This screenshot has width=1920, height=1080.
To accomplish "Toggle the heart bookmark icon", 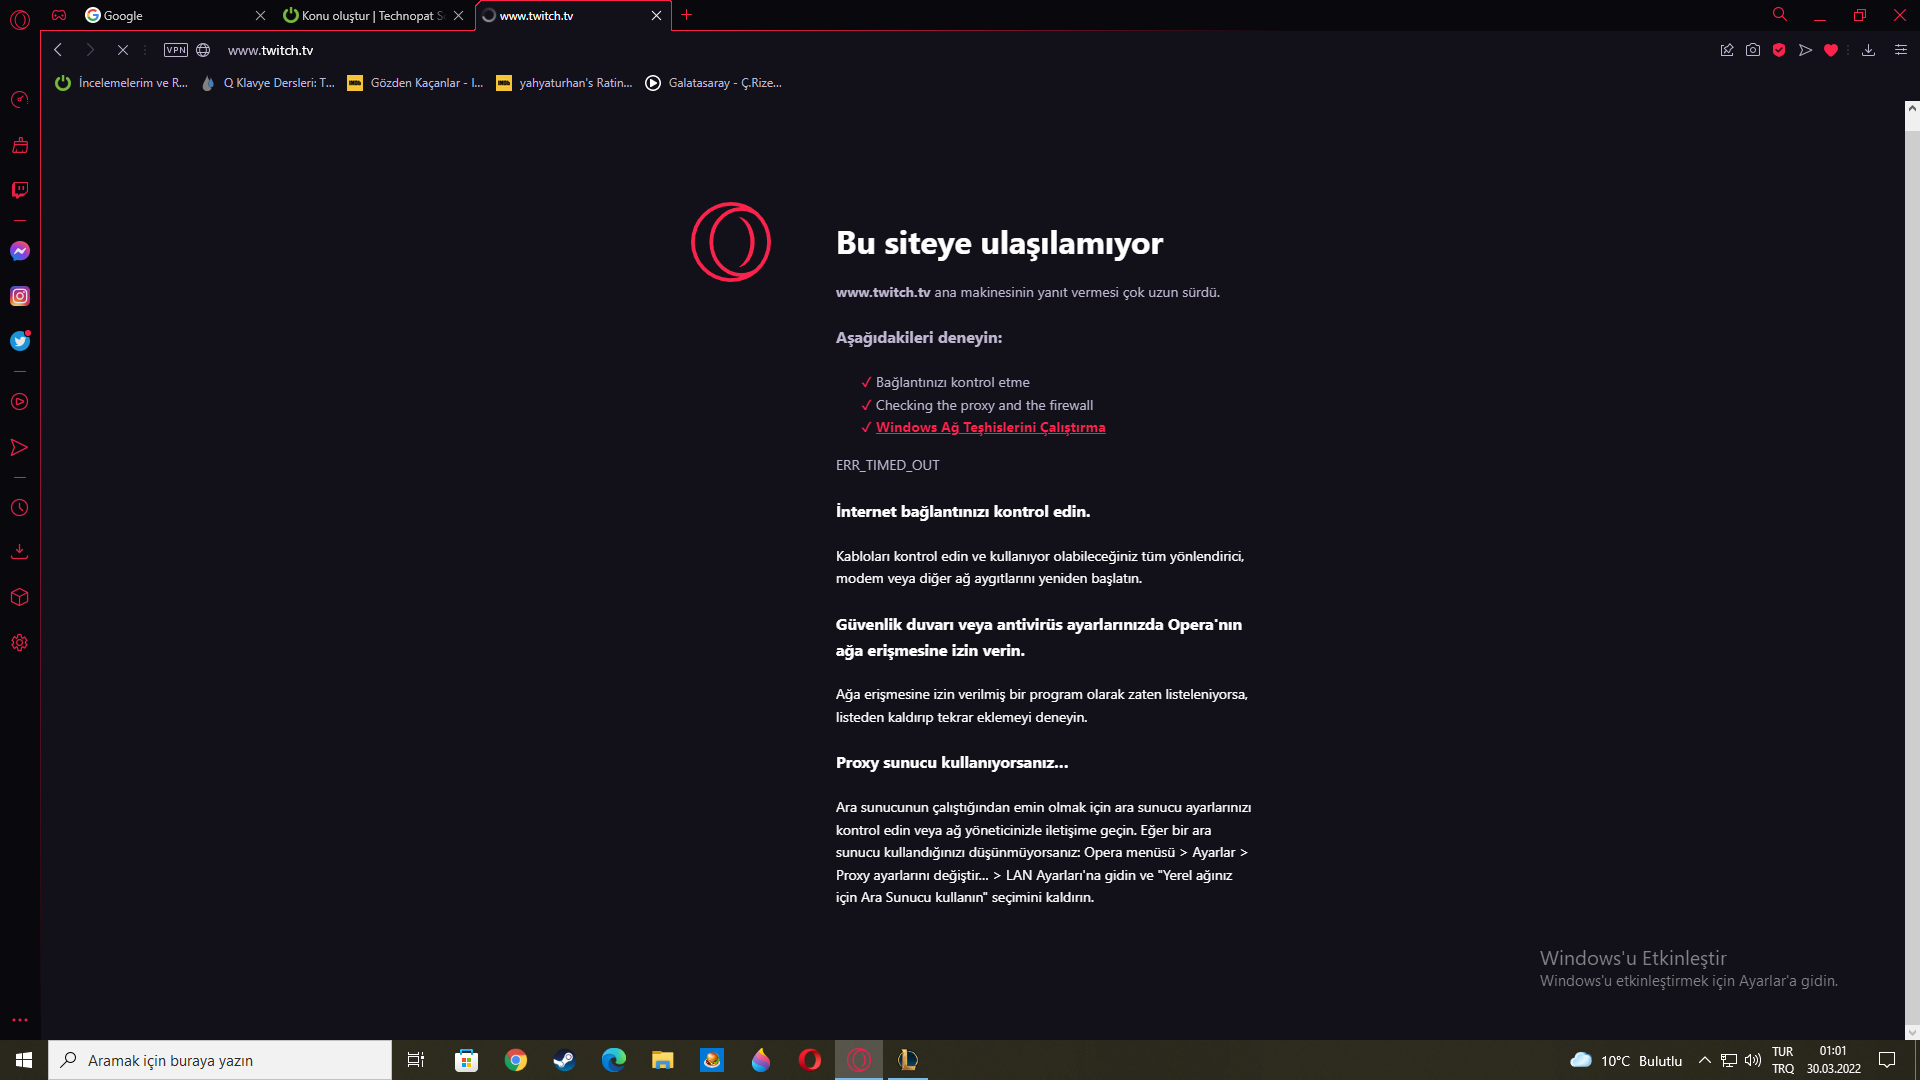I will (1831, 50).
